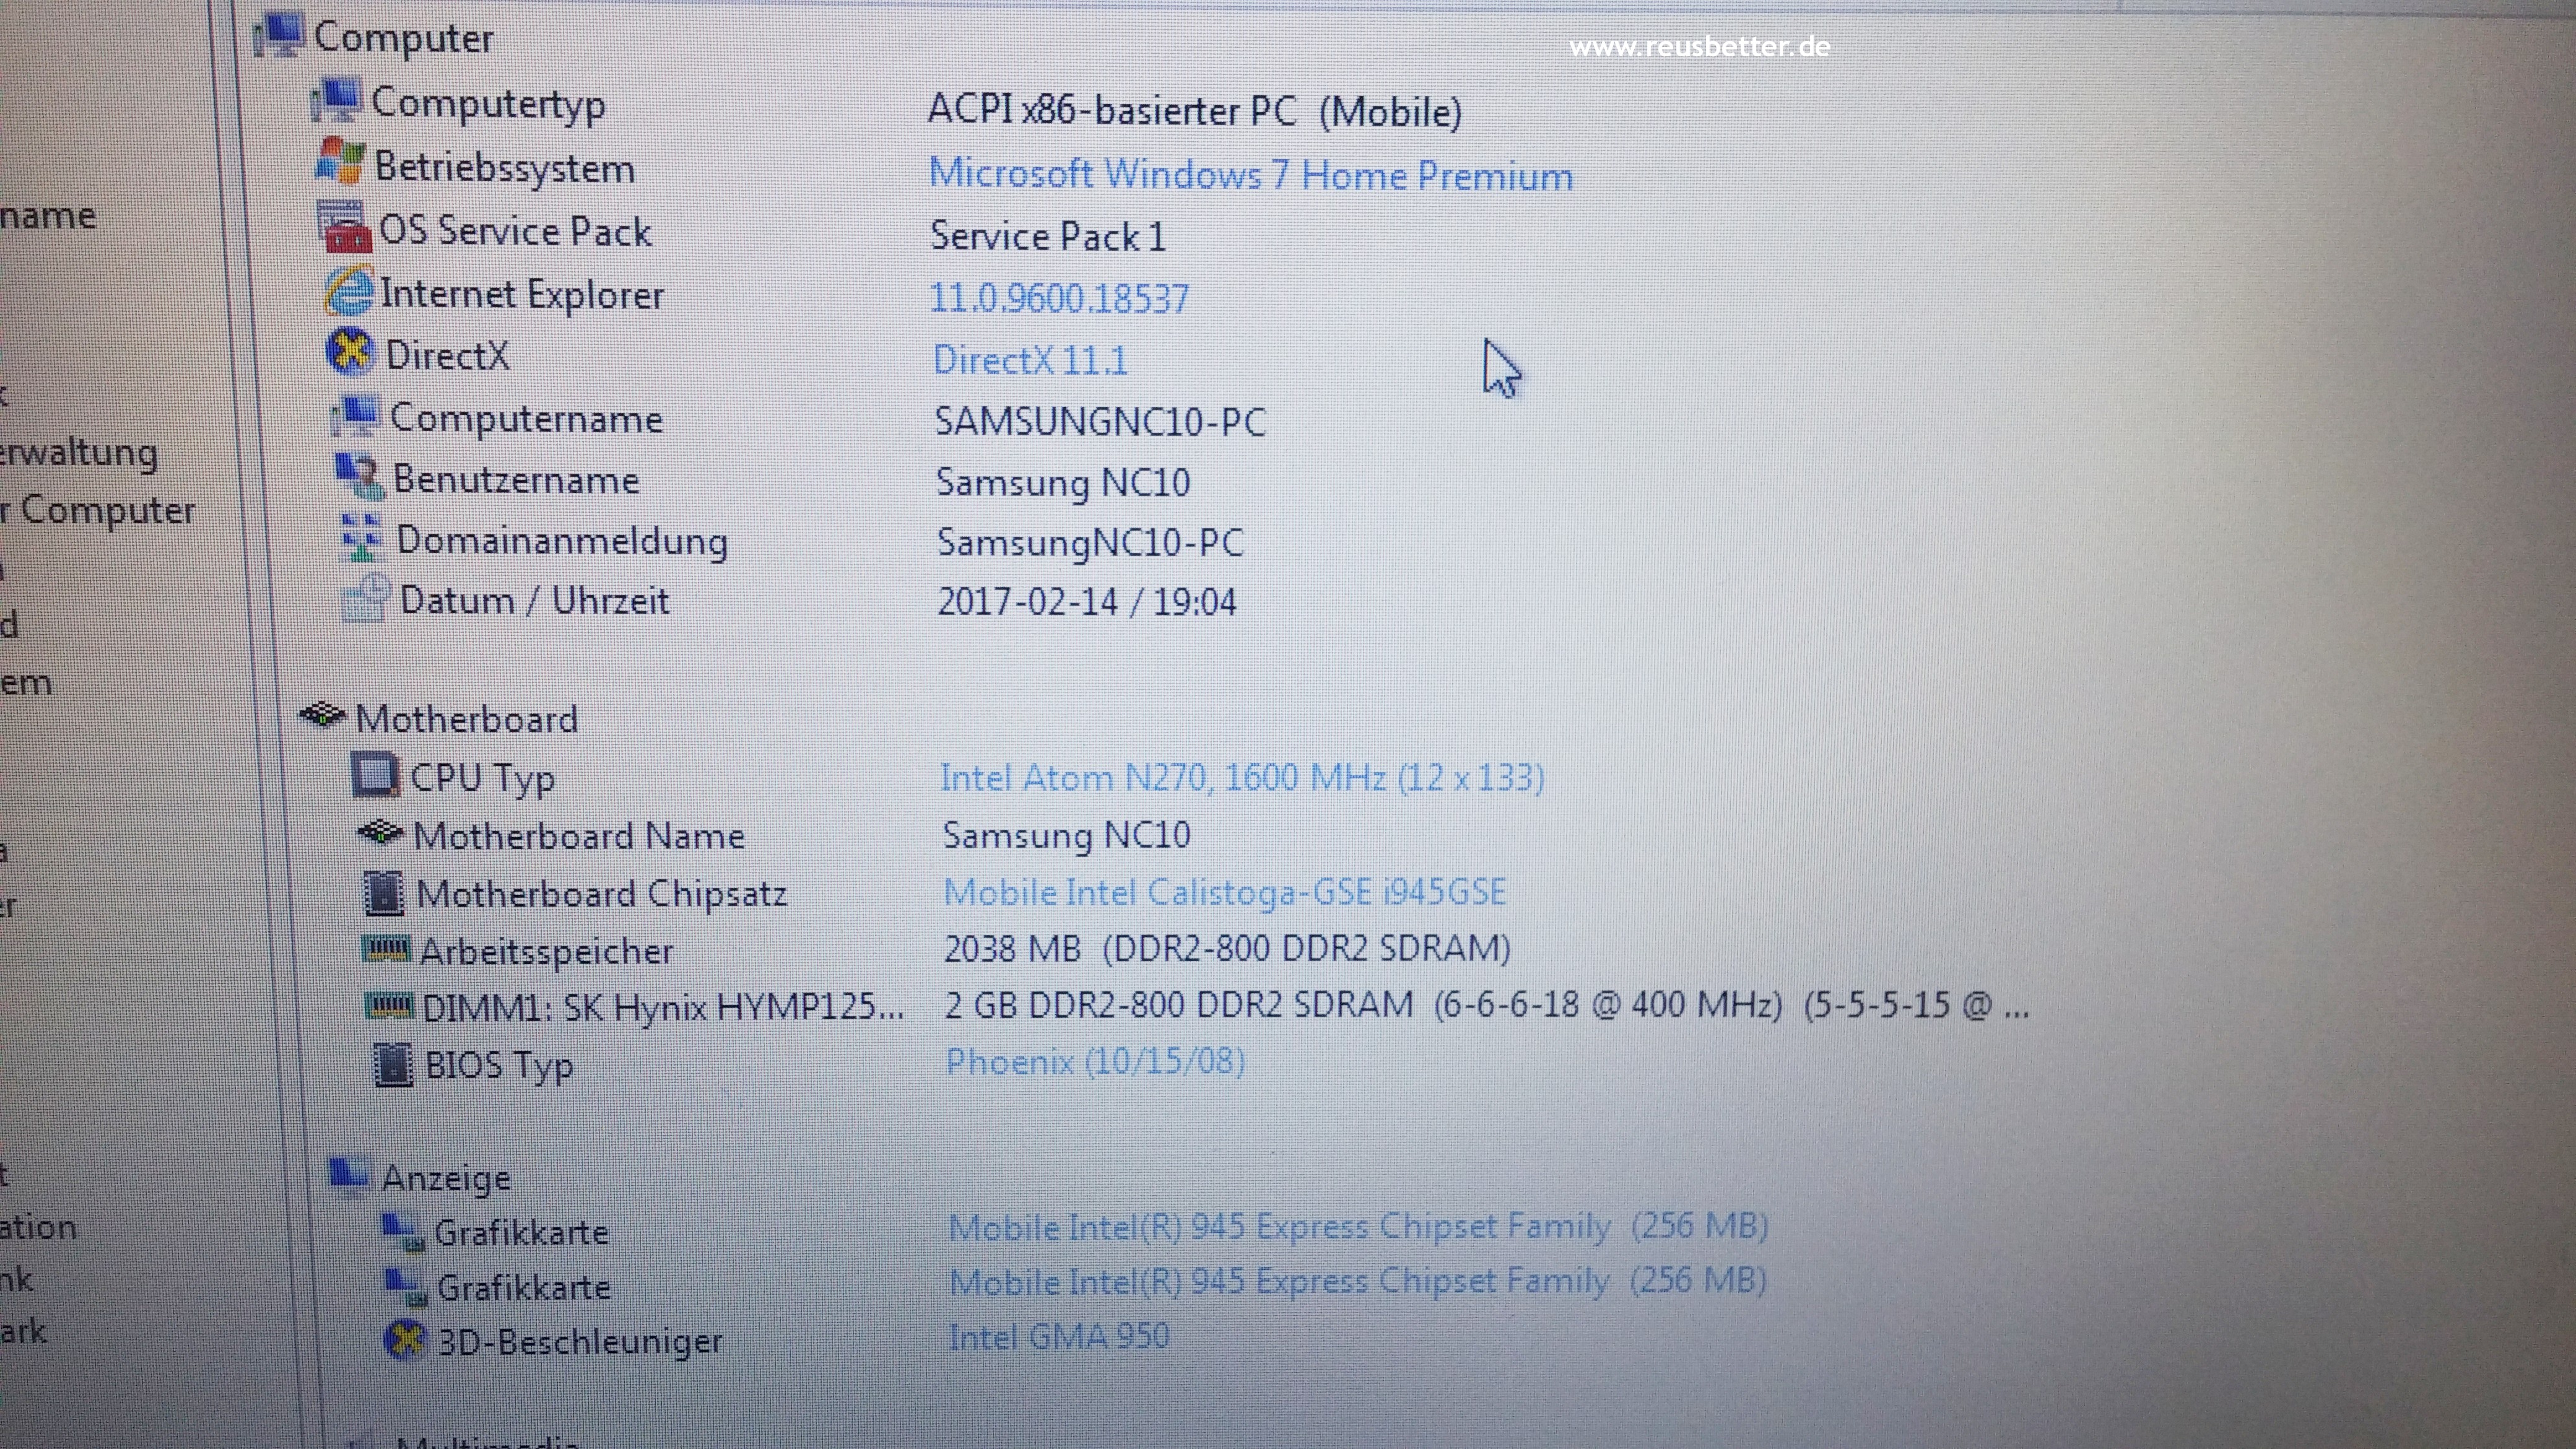Select the Computer section header label
Viewport: 2576px width, 1449px height.
point(404,38)
